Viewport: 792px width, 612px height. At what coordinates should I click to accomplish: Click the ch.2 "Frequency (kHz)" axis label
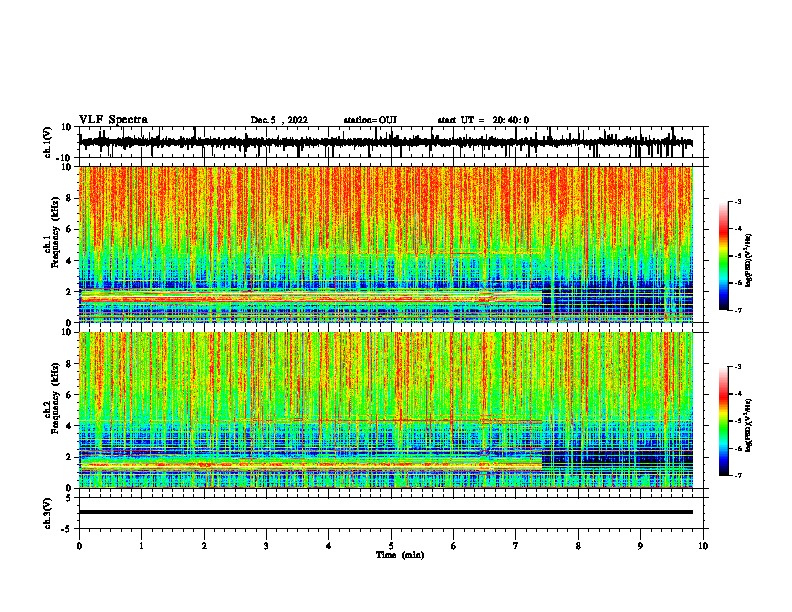click(55, 398)
